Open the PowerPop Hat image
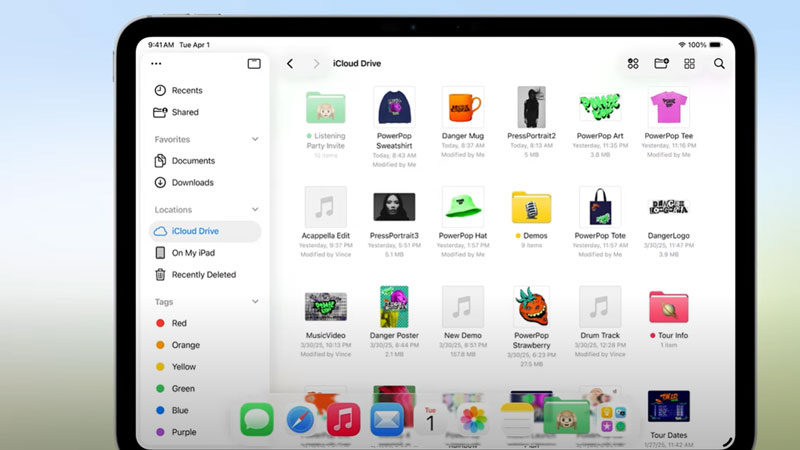Viewport: 800px width, 450px height. [x=463, y=207]
